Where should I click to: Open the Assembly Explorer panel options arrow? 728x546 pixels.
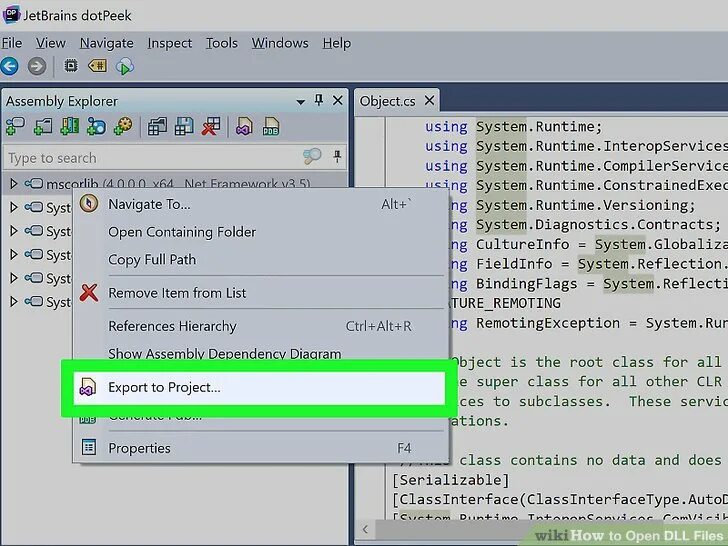tap(301, 102)
